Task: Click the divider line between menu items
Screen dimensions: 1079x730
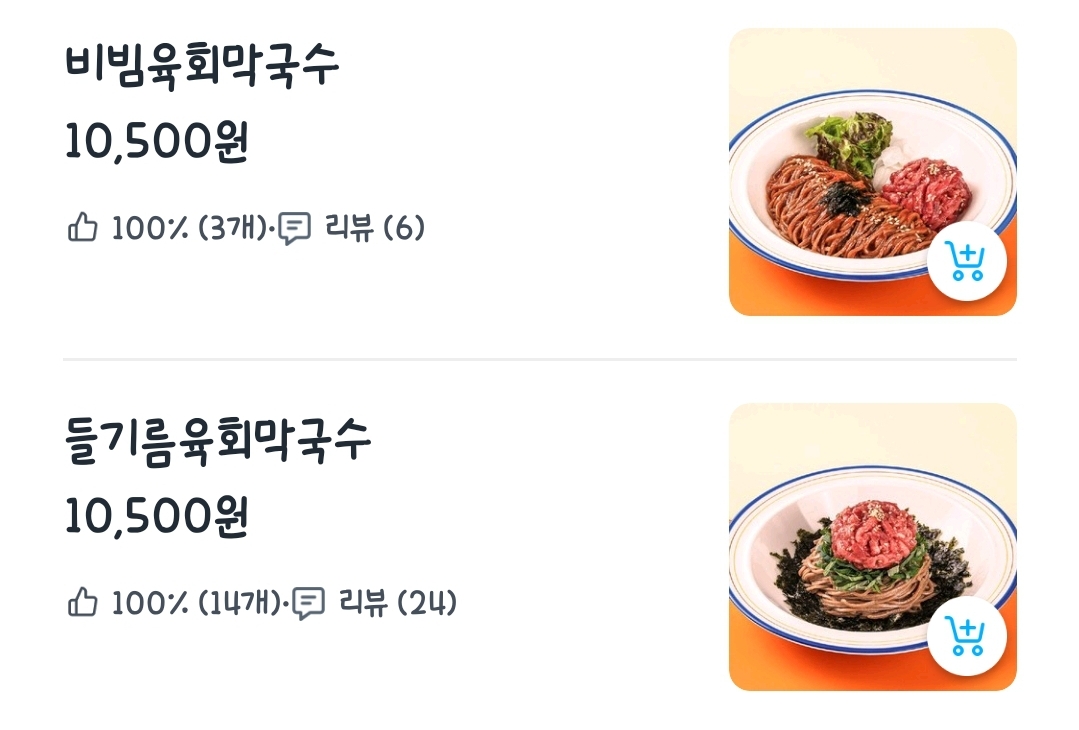Action: pyautogui.click(x=540, y=359)
